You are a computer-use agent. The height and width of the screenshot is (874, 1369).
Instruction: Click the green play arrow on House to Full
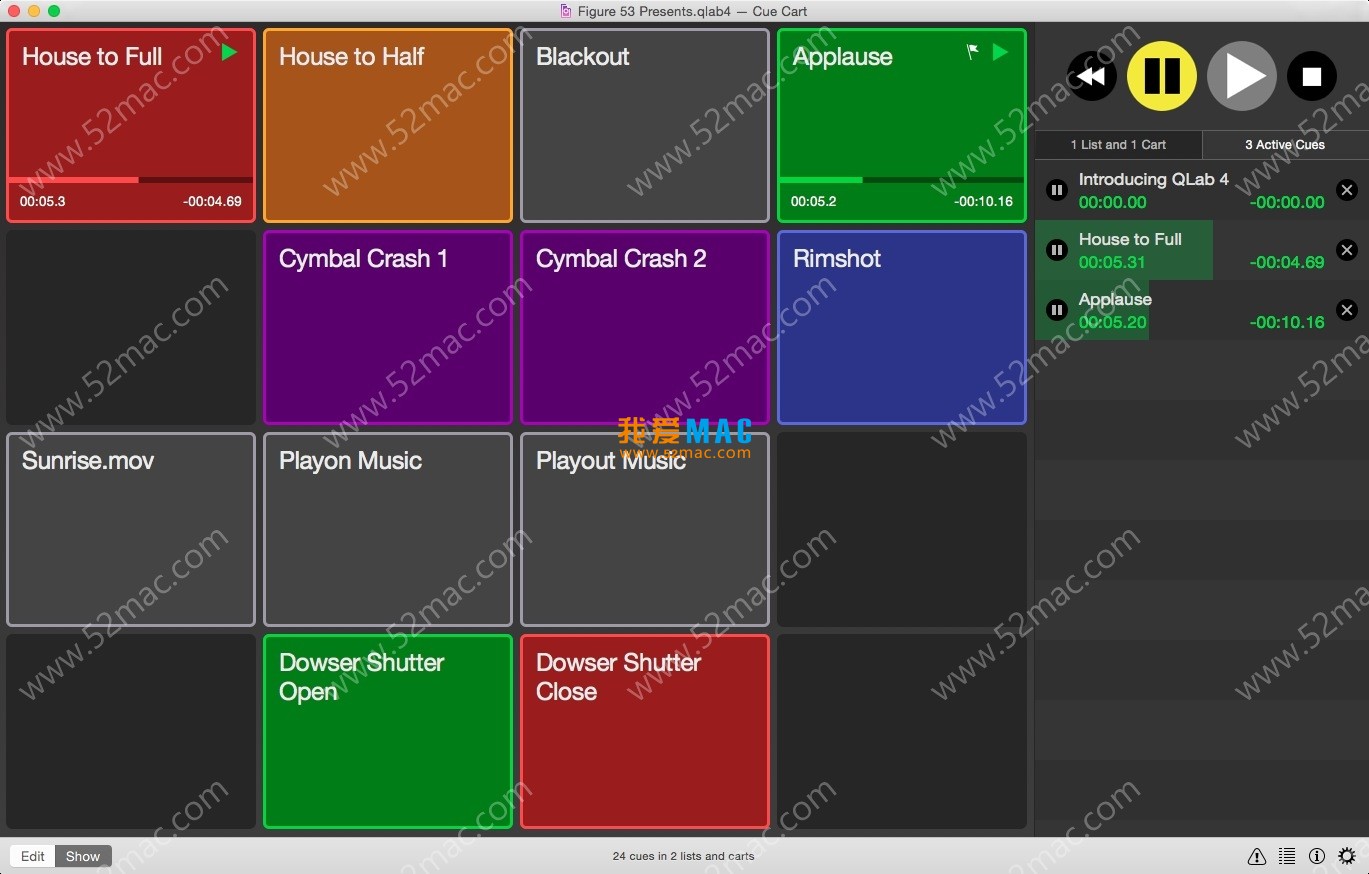coord(229,52)
